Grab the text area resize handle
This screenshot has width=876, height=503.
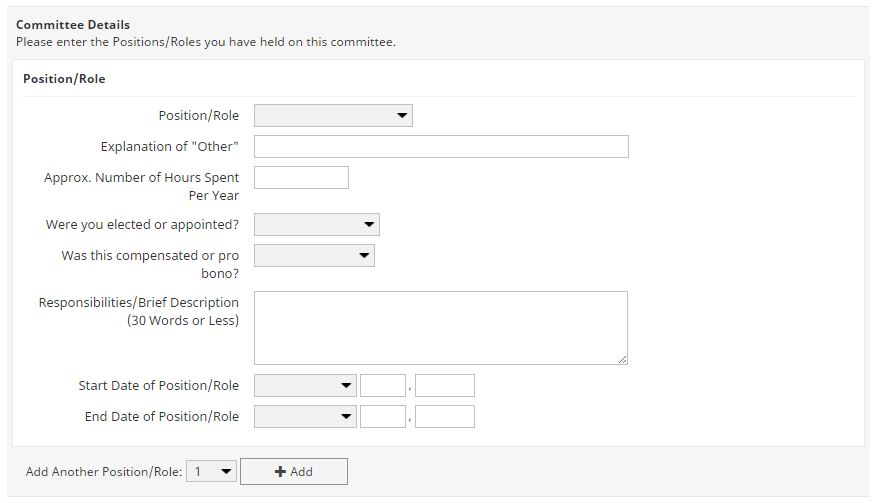click(622, 359)
